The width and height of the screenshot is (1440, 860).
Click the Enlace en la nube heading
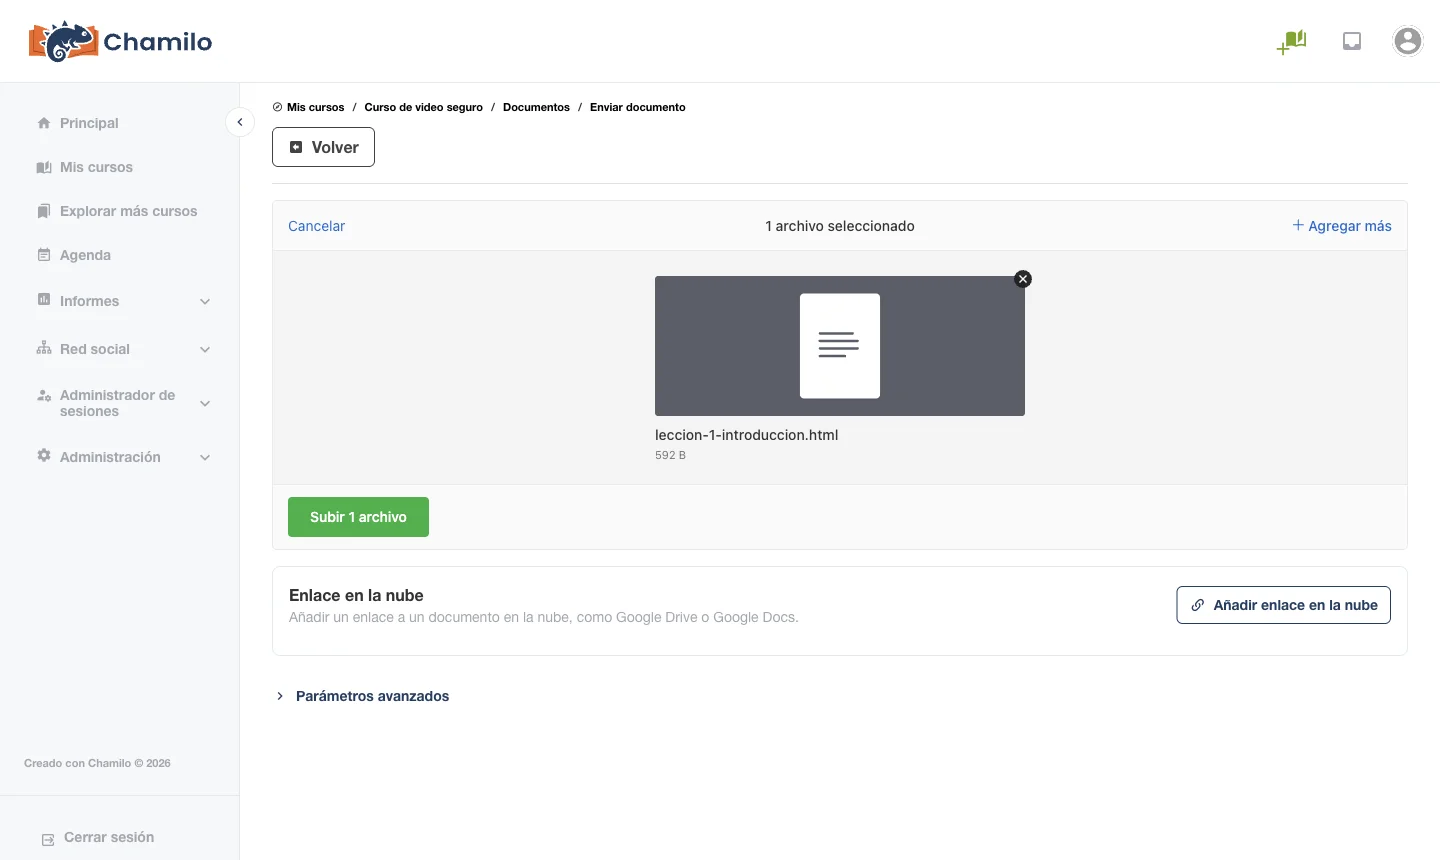point(356,595)
